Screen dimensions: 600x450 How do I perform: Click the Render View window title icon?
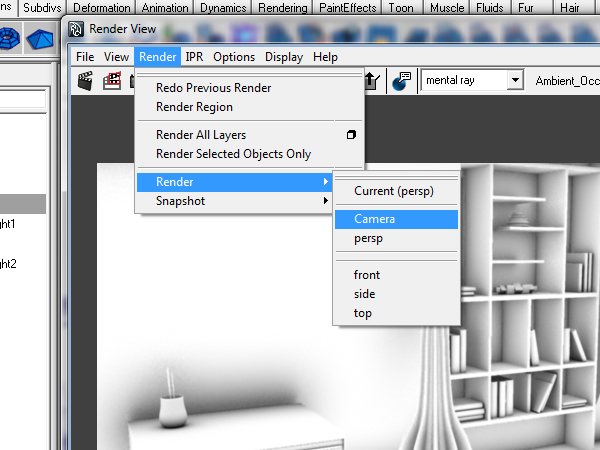coord(76,29)
